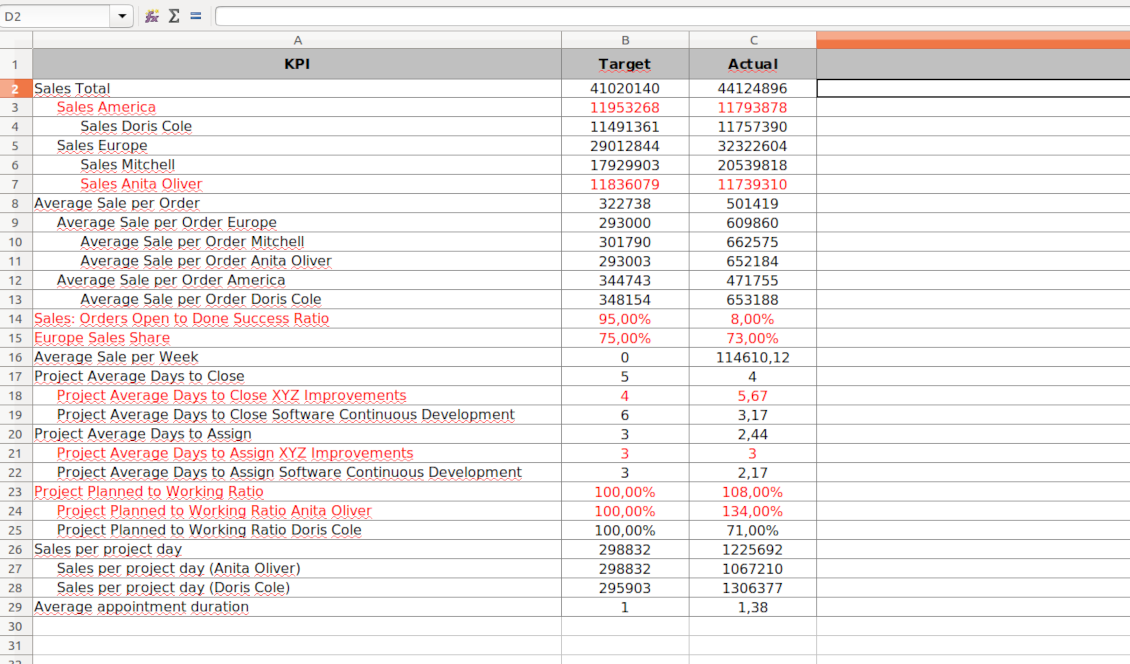Select row 14 header
This screenshot has width=1130, height=664.
16,319
